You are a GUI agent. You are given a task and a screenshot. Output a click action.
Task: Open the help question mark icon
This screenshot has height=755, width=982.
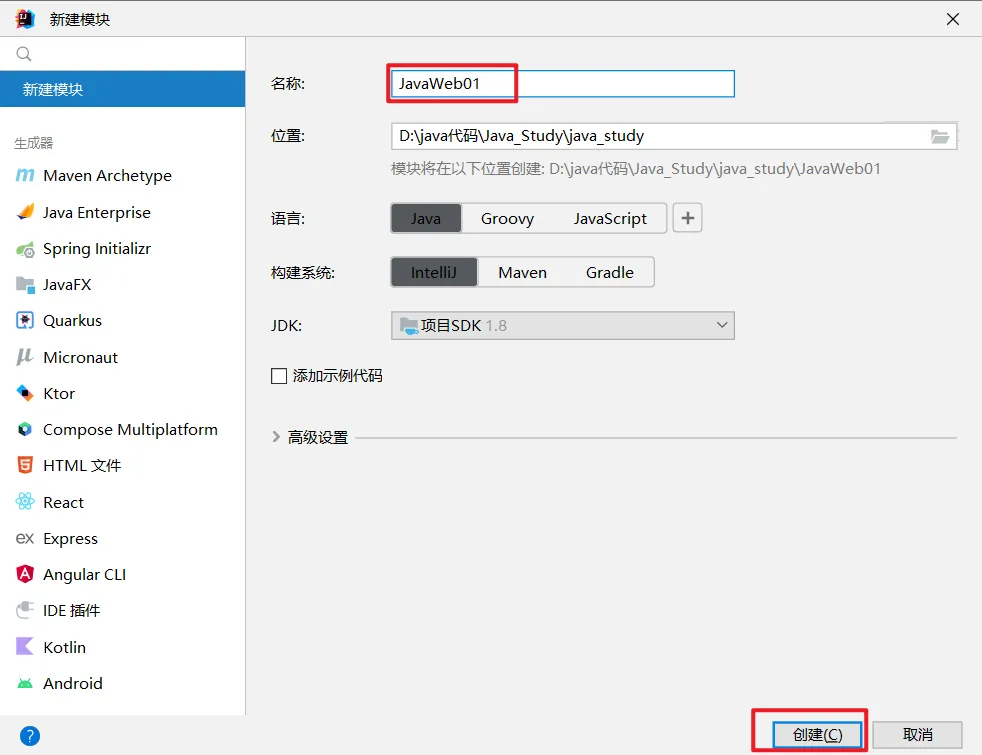[29, 736]
